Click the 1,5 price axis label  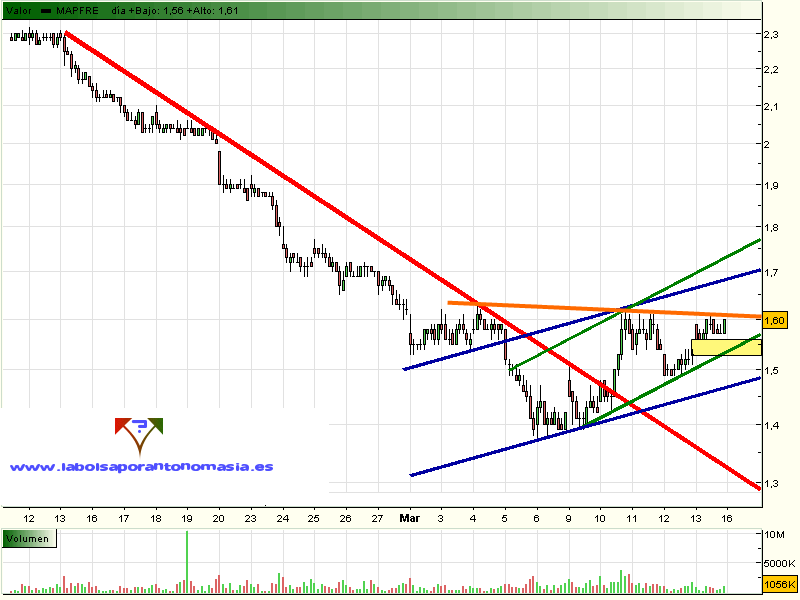tap(770, 370)
